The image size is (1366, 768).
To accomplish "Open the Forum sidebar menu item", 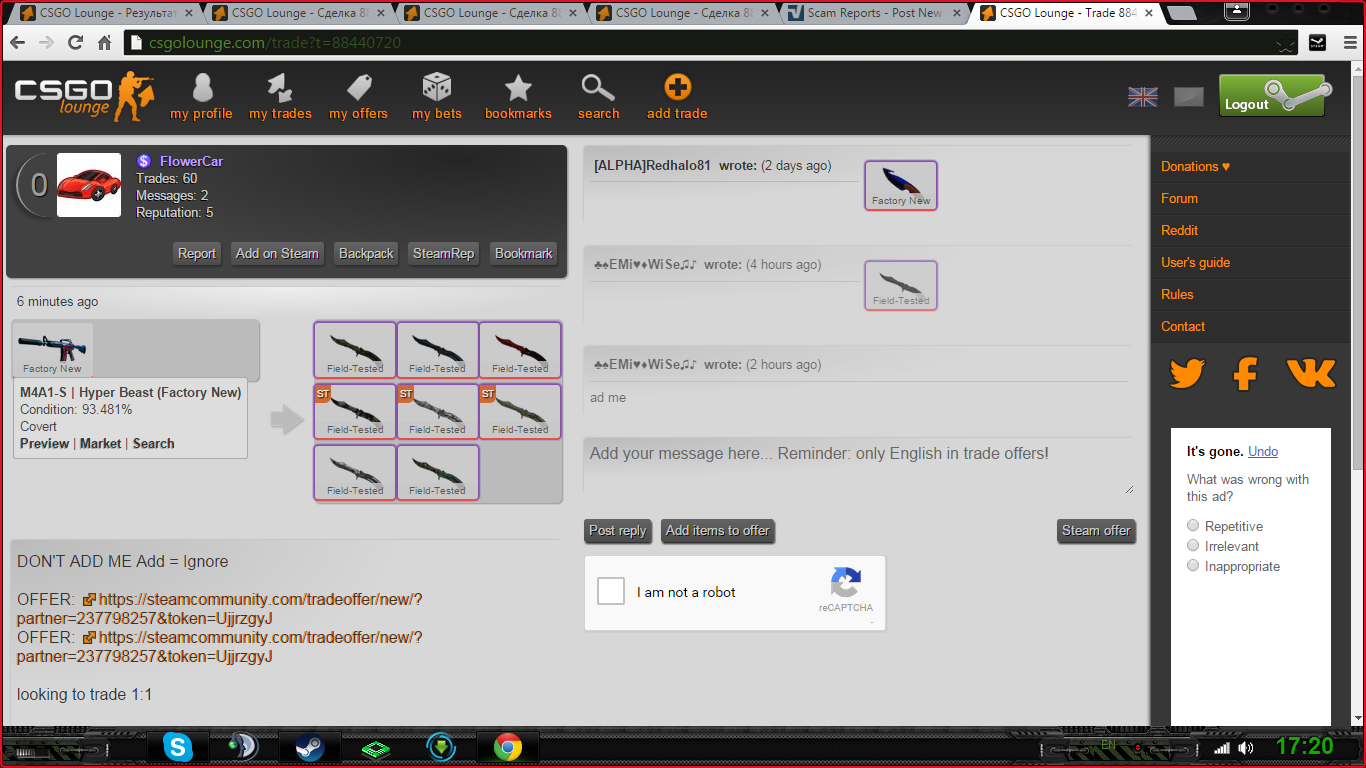I will [1179, 198].
